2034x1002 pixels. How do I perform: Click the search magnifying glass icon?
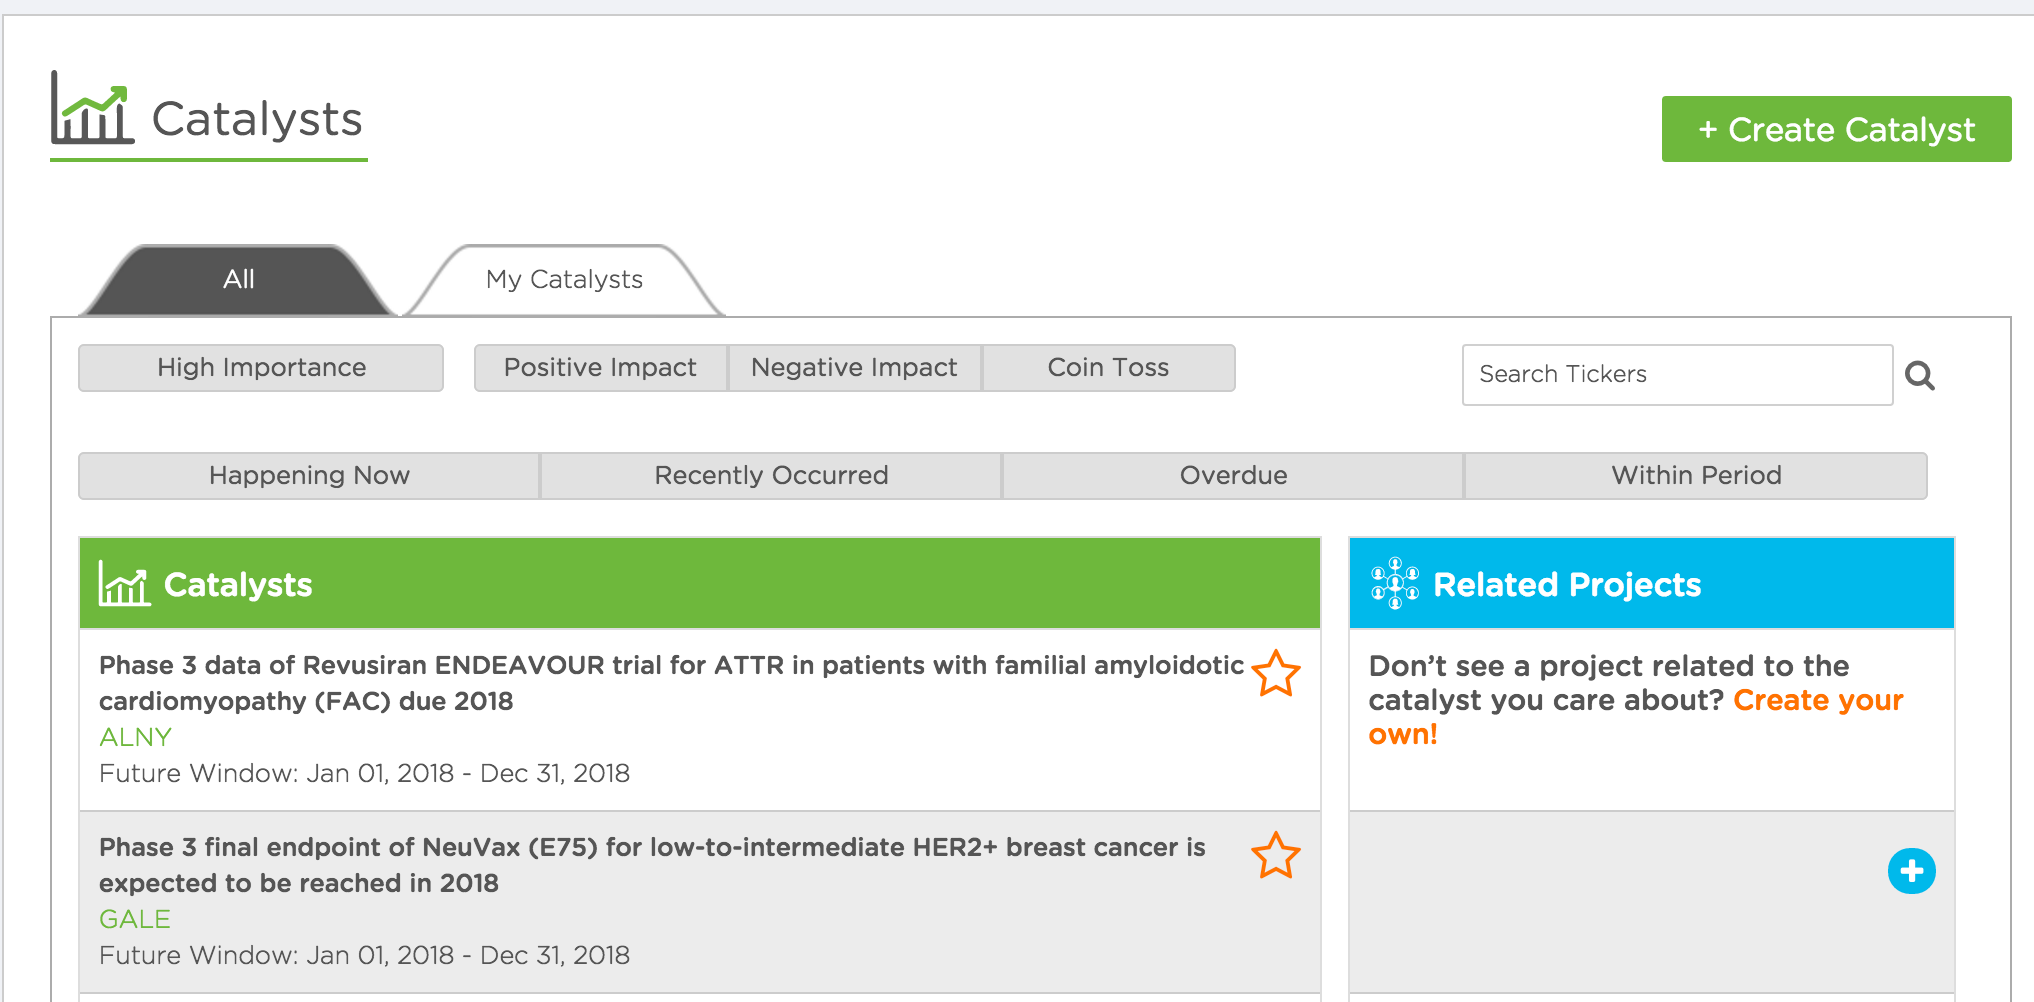[1919, 376]
